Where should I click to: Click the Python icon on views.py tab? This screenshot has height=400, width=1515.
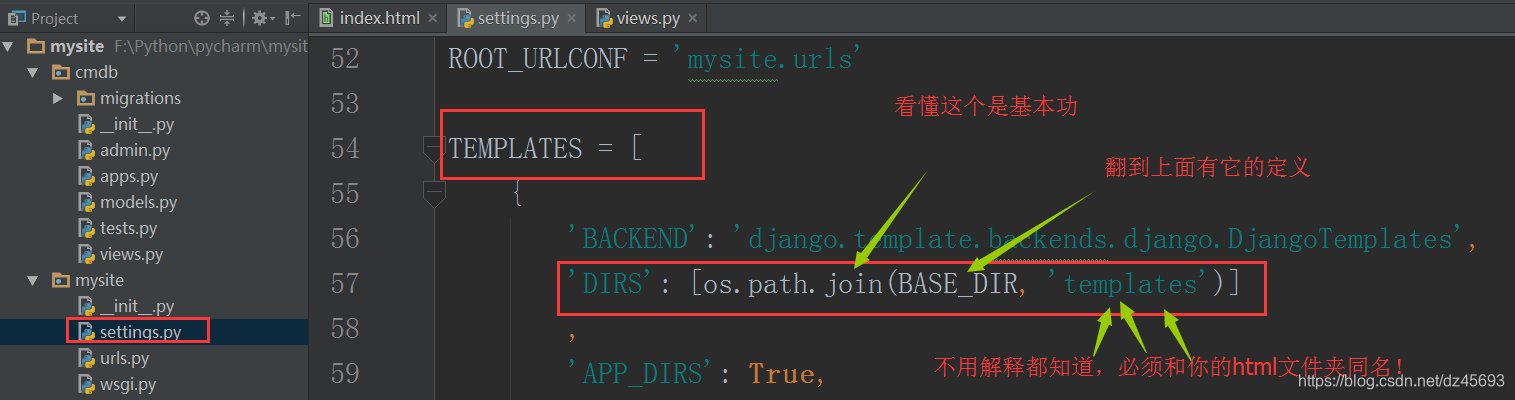(604, 18)
